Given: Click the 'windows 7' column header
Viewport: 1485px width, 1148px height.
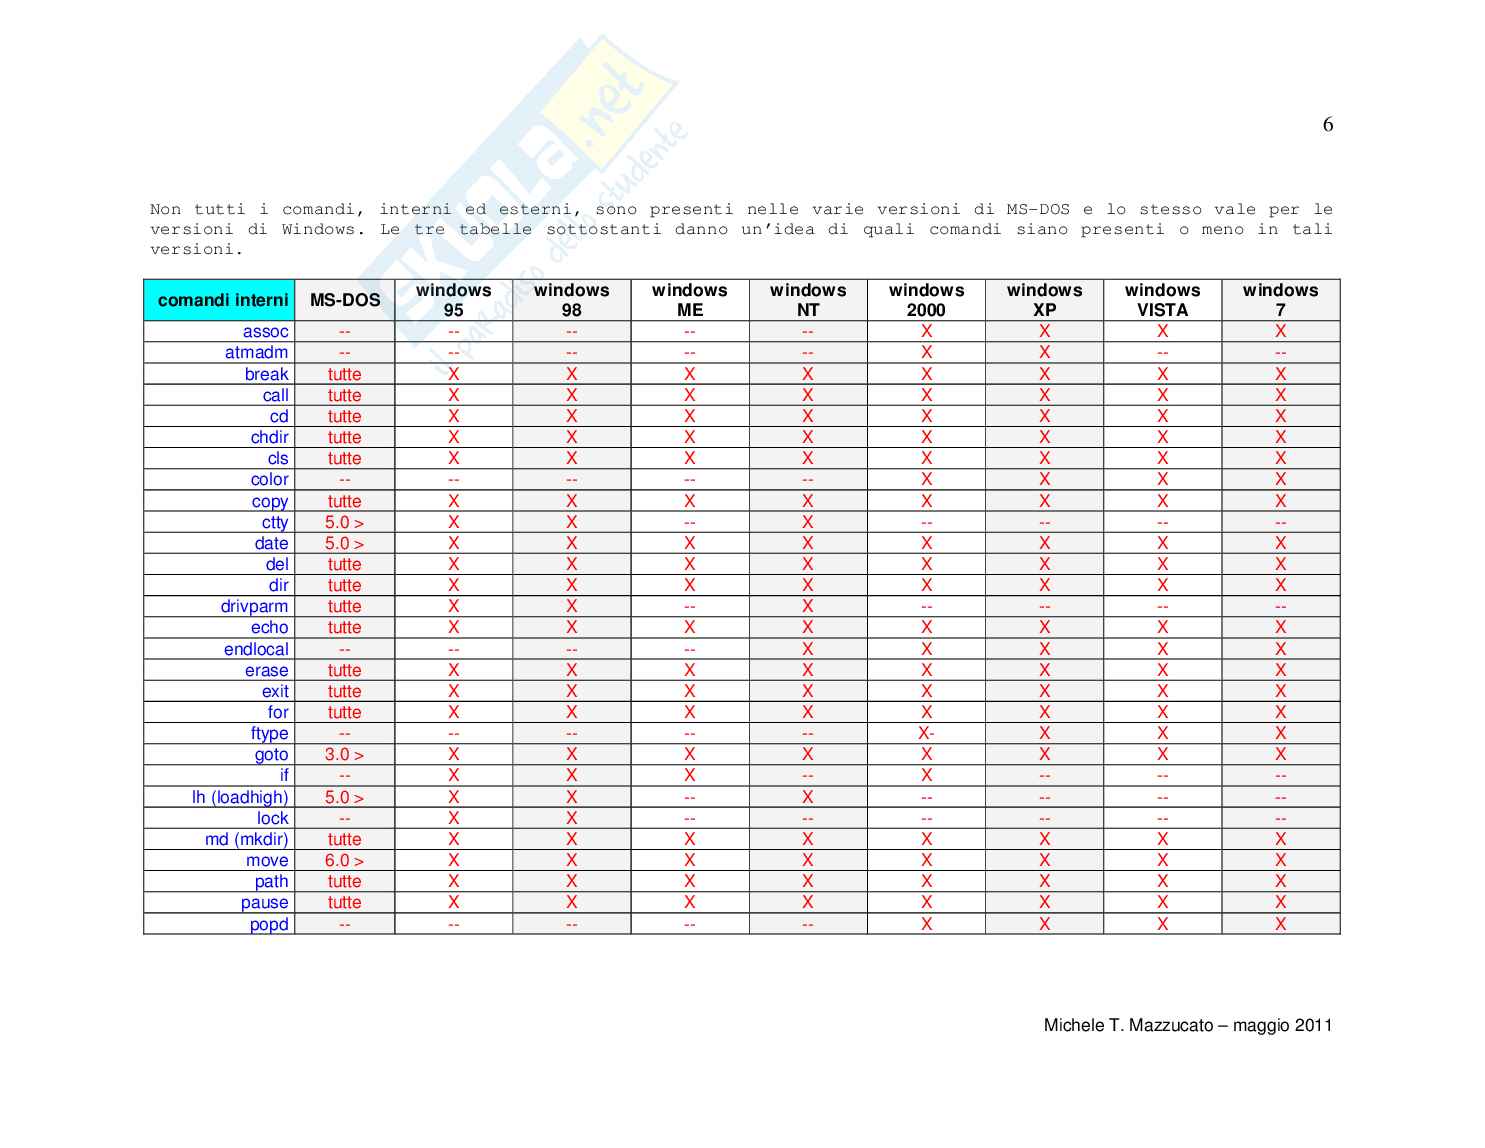Looking at the screenshot, I should (1281, 300).
